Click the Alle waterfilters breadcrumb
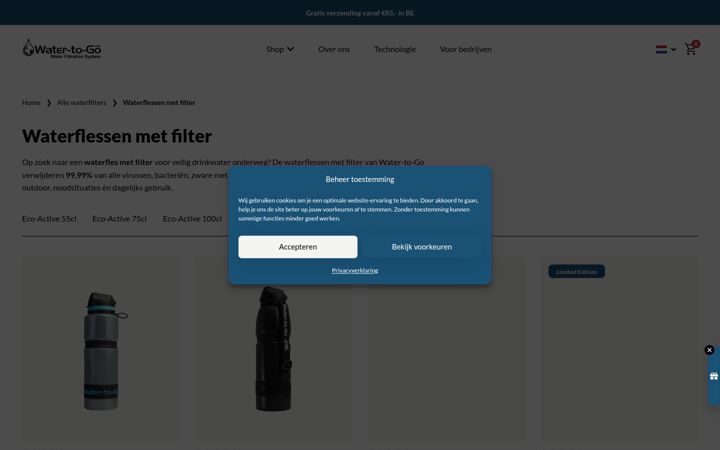This screenshot has height=450, width=720. (x=81, y=102)
